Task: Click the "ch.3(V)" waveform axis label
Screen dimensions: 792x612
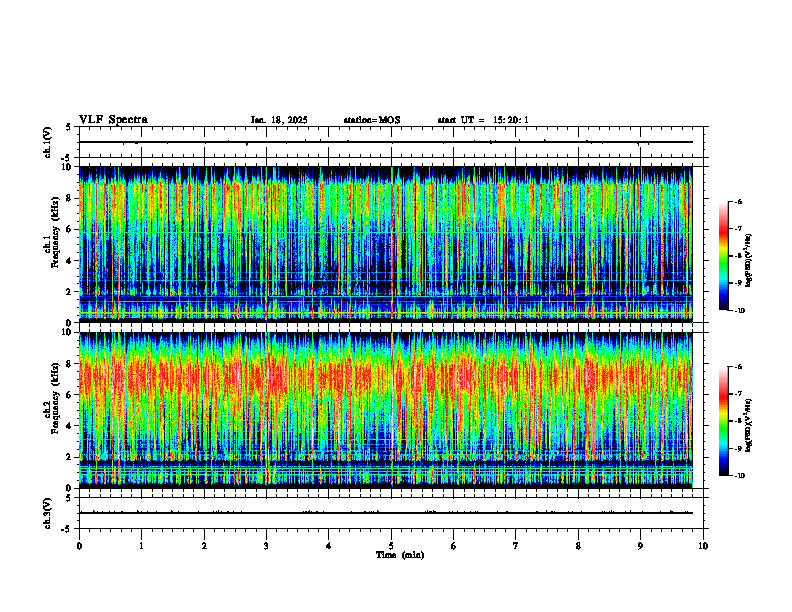Action: click(48, 513)
